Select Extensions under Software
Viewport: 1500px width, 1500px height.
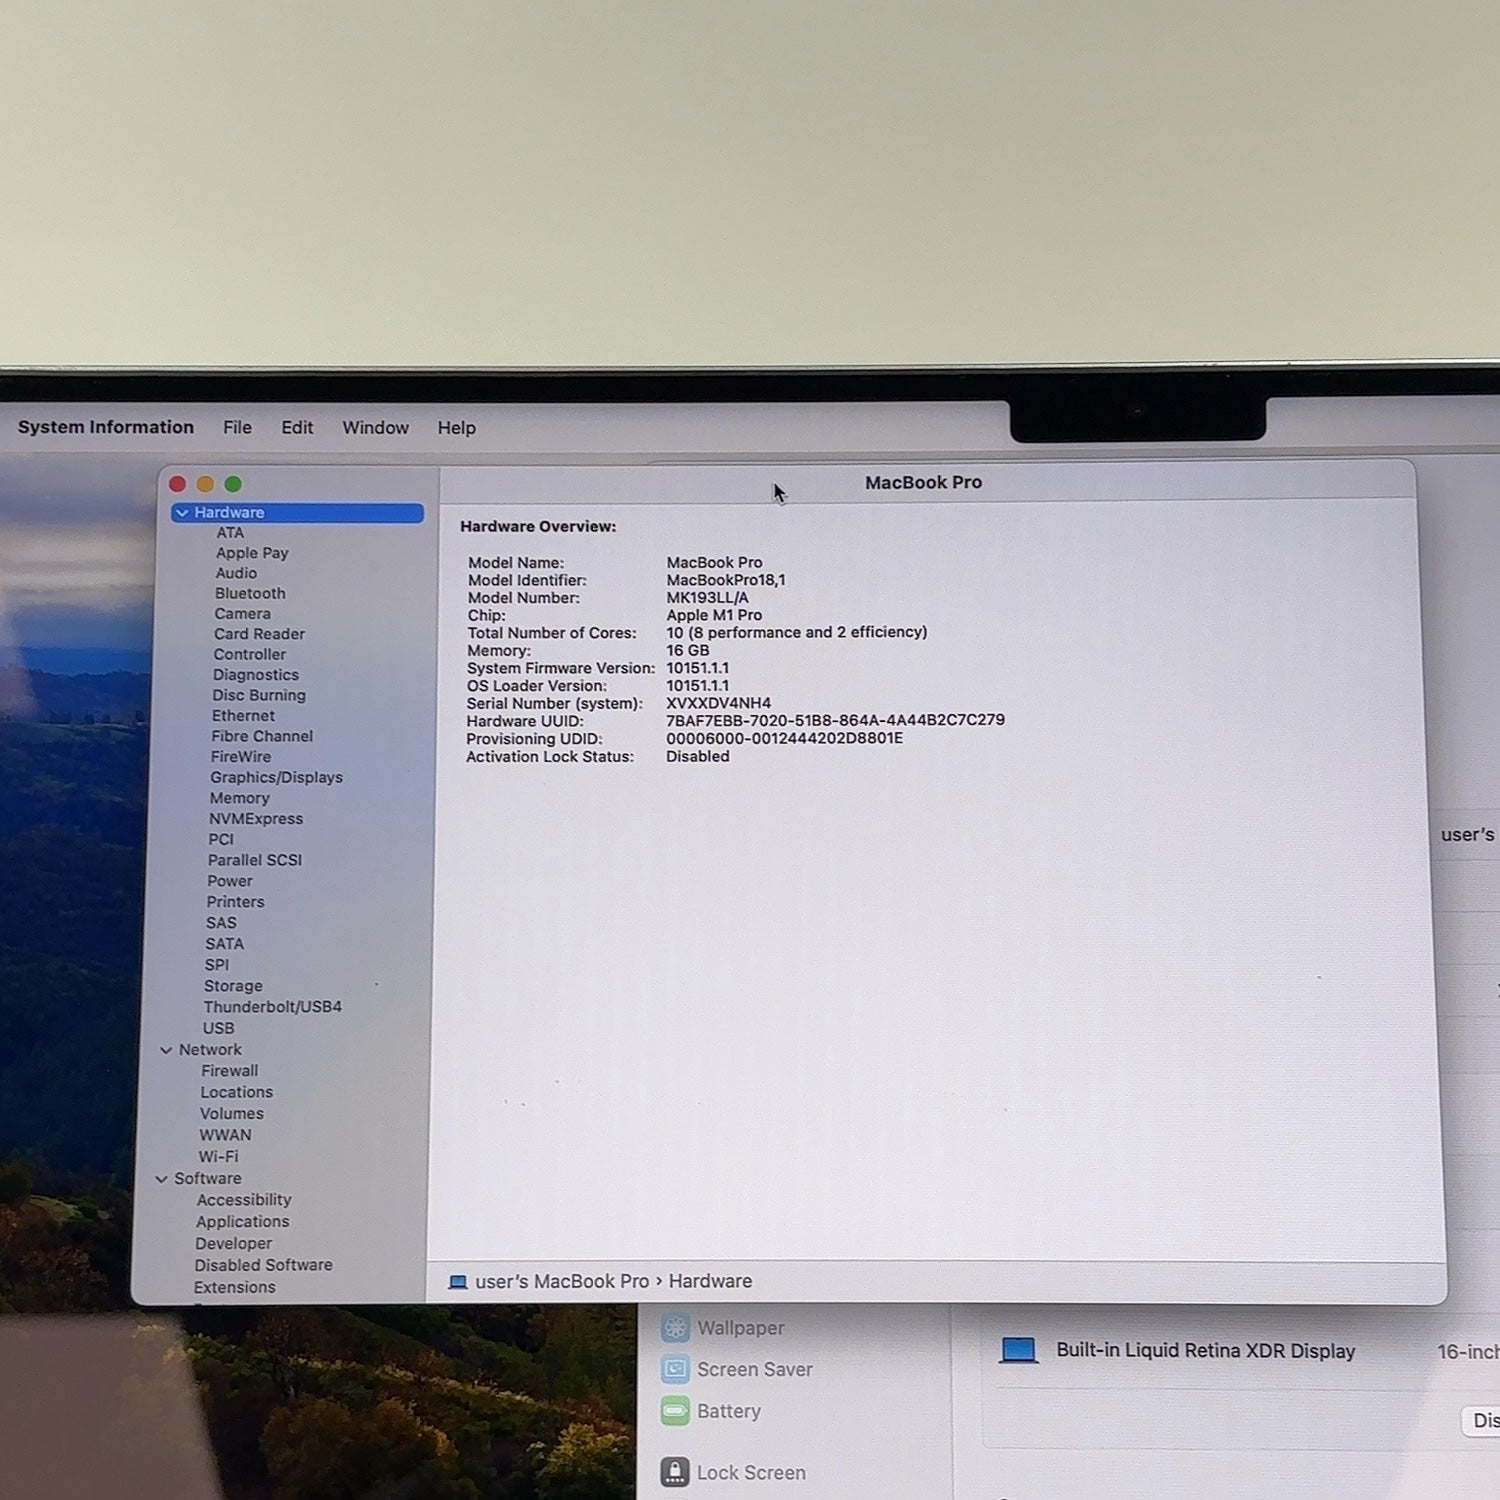pos(234,1288)
